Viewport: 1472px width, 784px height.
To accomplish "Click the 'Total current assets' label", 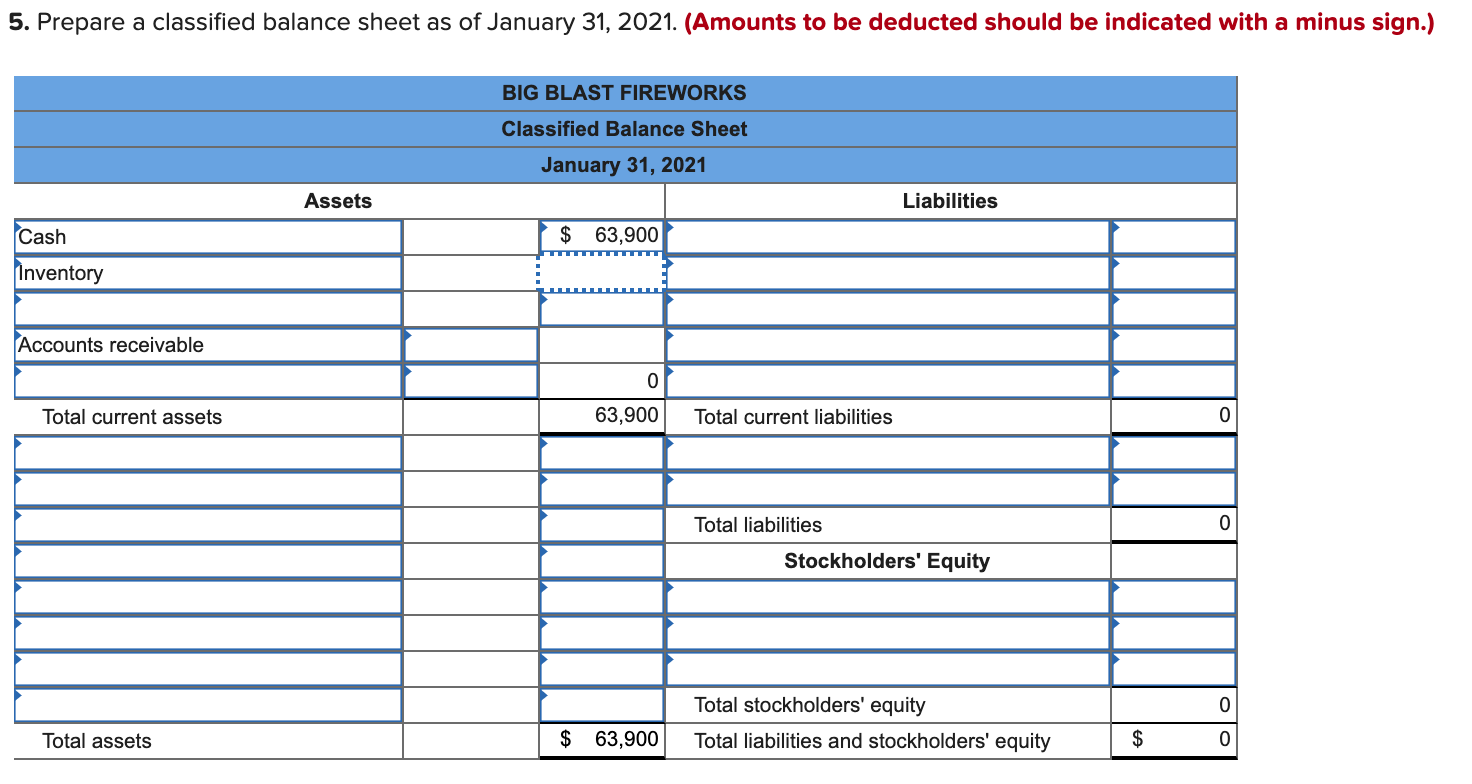I will point(132,417).
